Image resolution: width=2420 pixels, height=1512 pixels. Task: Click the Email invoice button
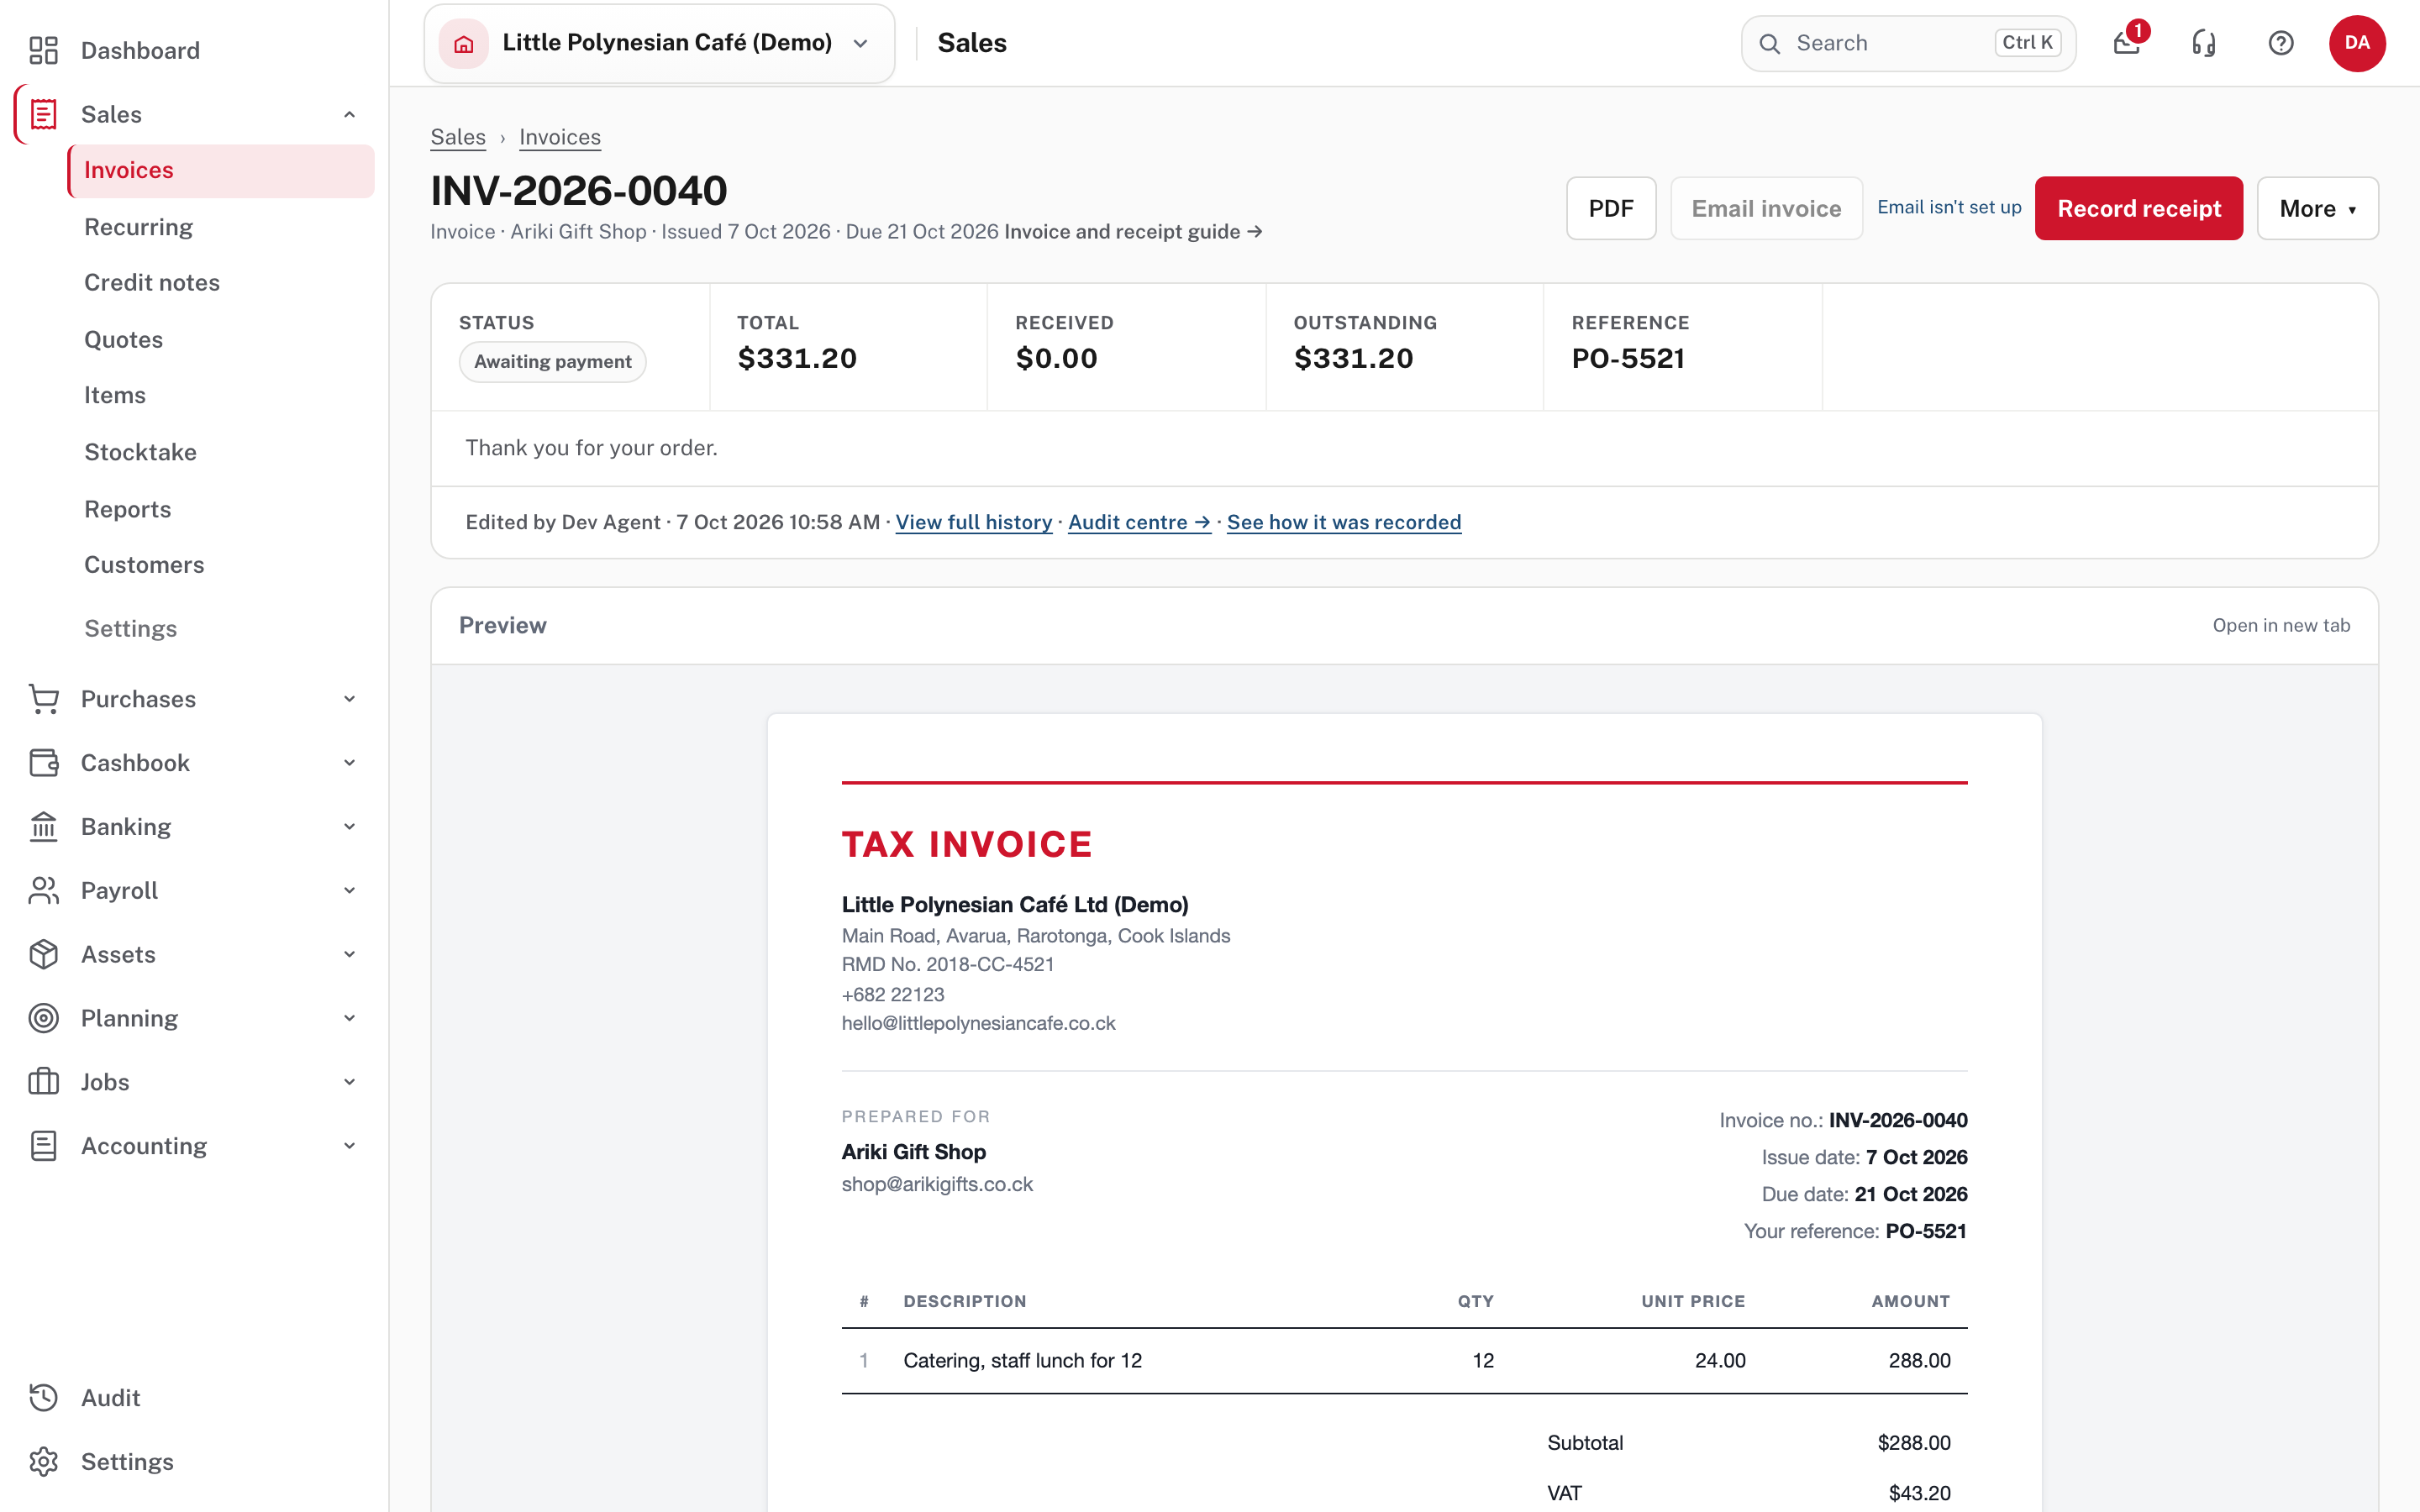(1766, 208)
